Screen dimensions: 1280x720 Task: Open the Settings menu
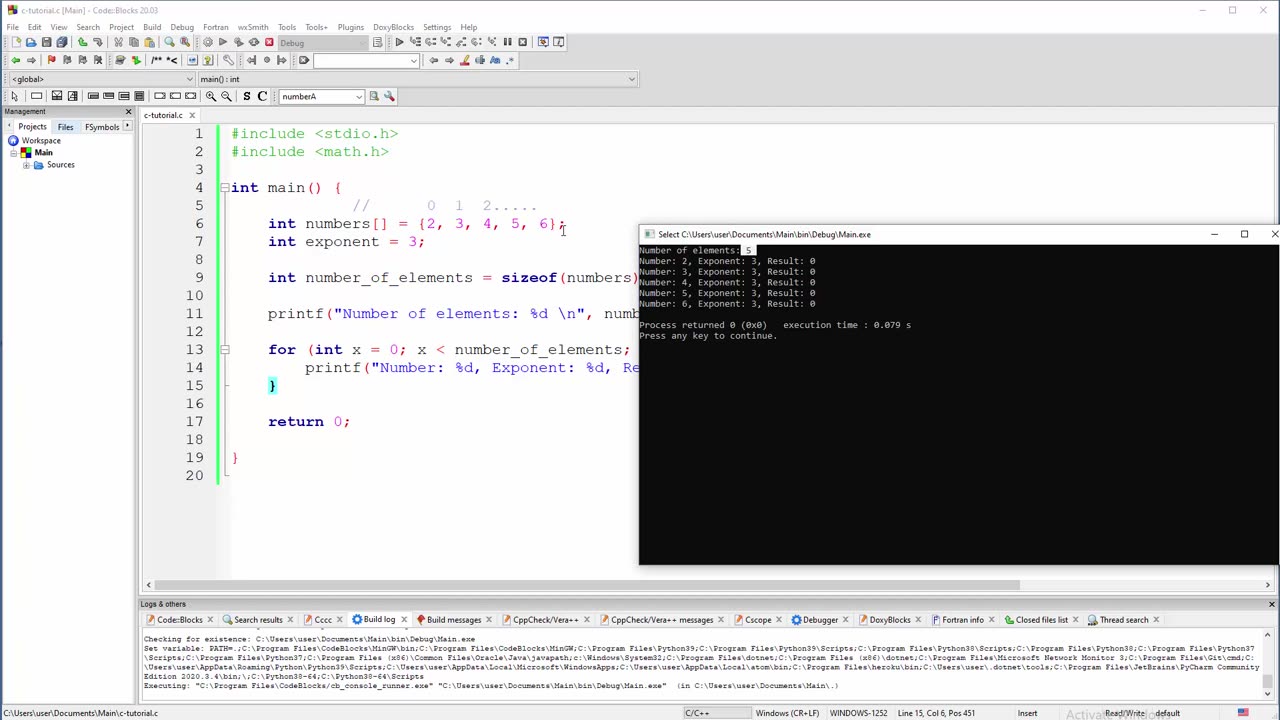437,27
